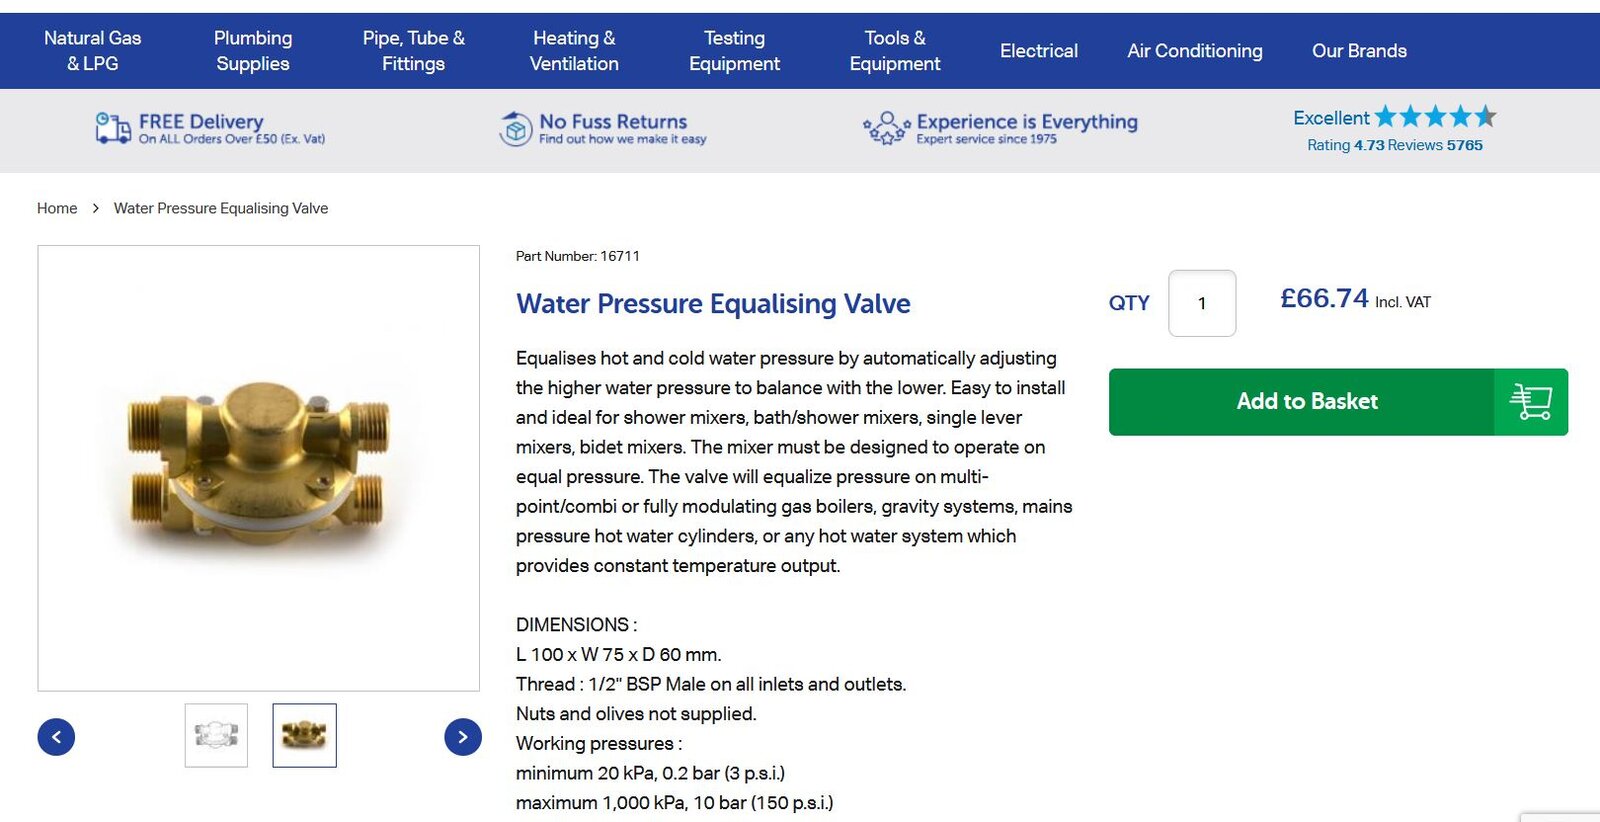Click the main product image
1600x822 pixels.
coord(258,468)
